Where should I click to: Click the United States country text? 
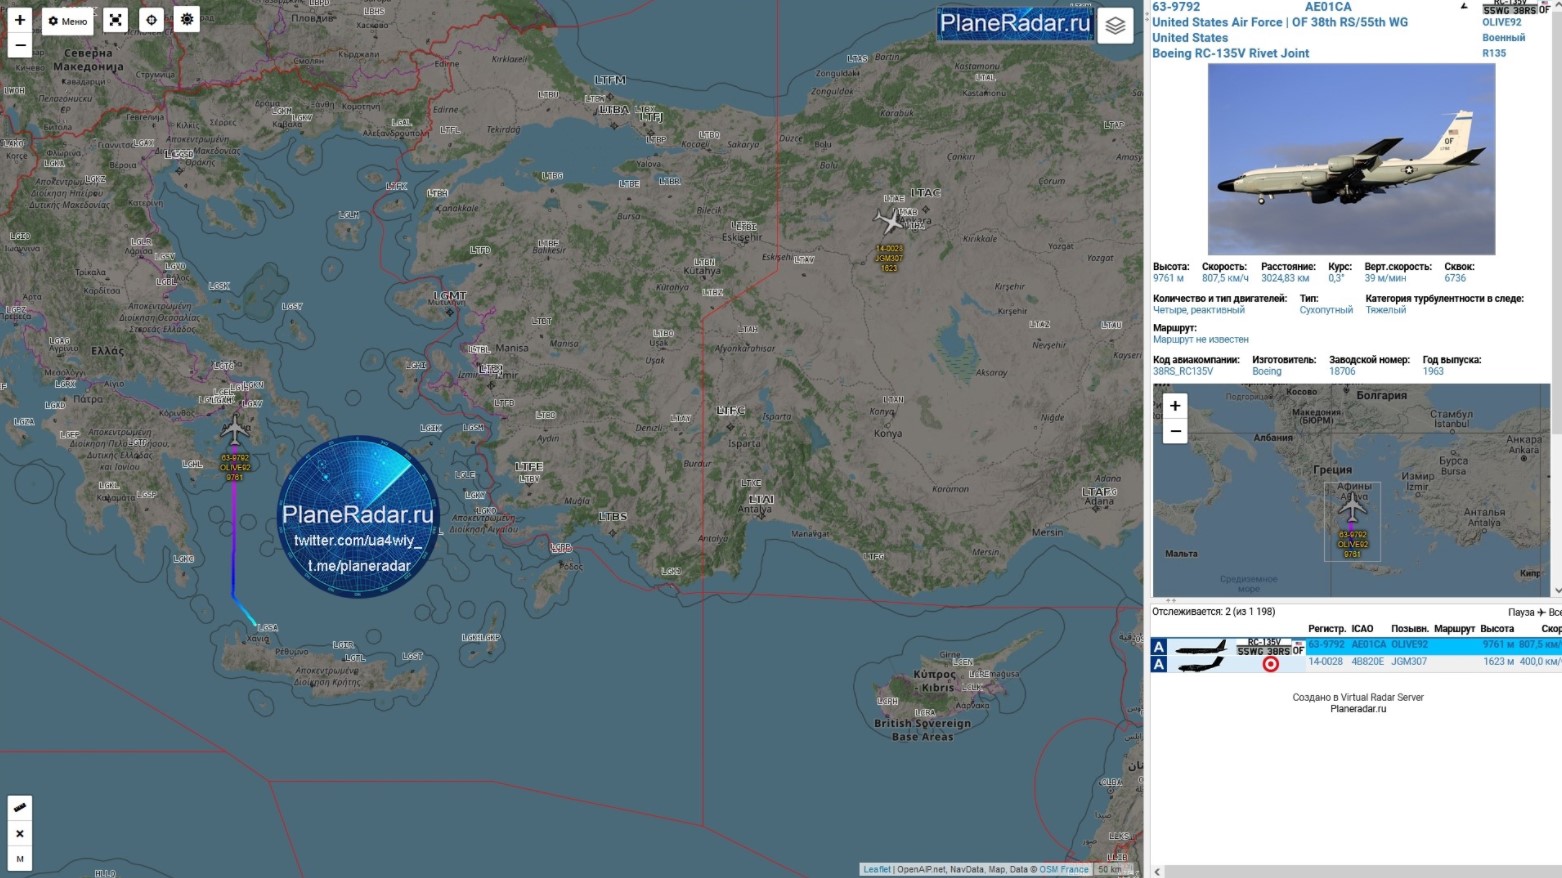(x=1190, y=38)
